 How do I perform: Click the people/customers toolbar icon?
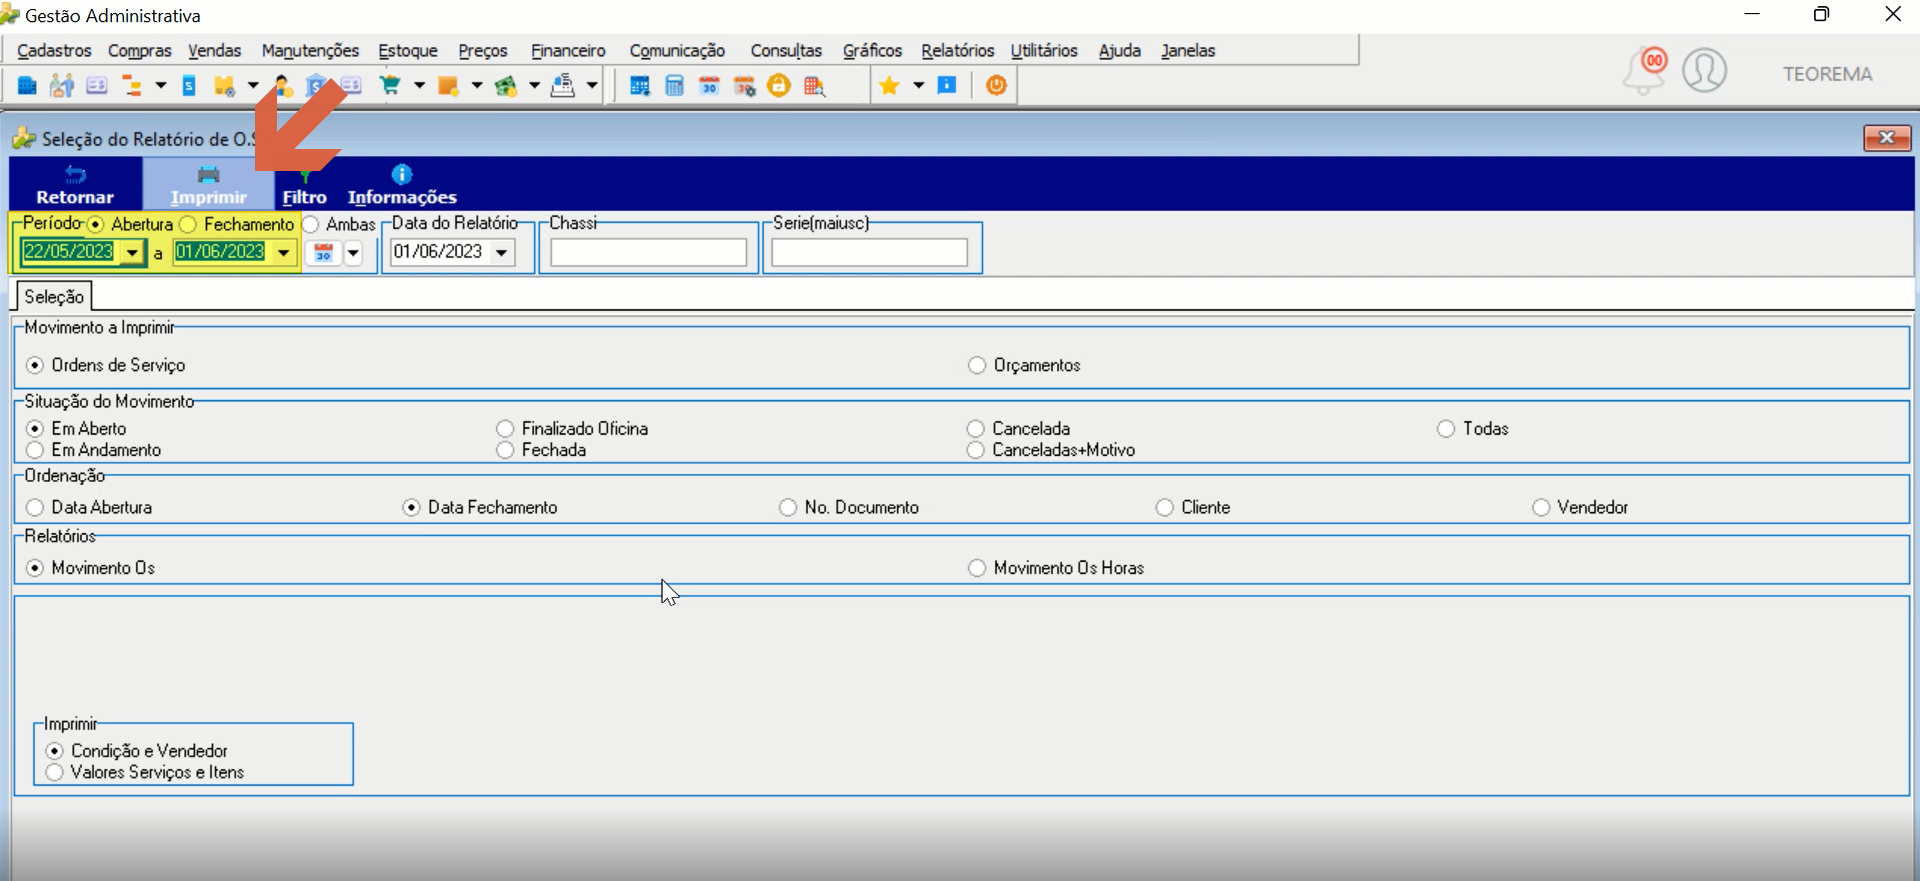point(62,86)
